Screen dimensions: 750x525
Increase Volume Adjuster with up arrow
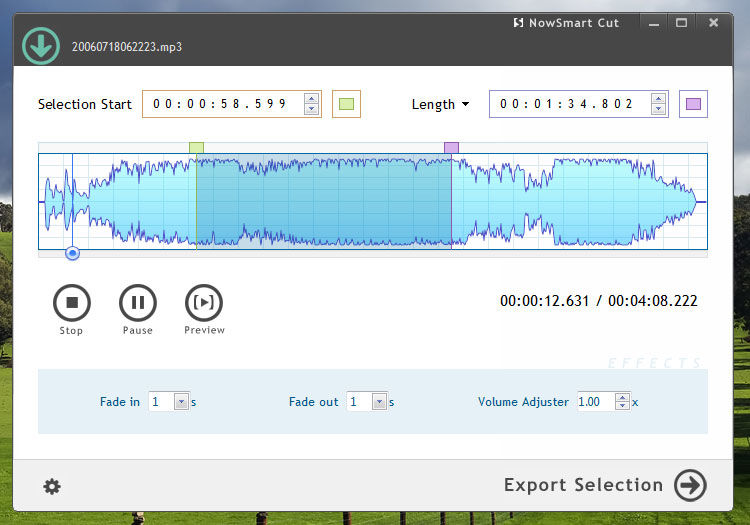tap(622, 397)
